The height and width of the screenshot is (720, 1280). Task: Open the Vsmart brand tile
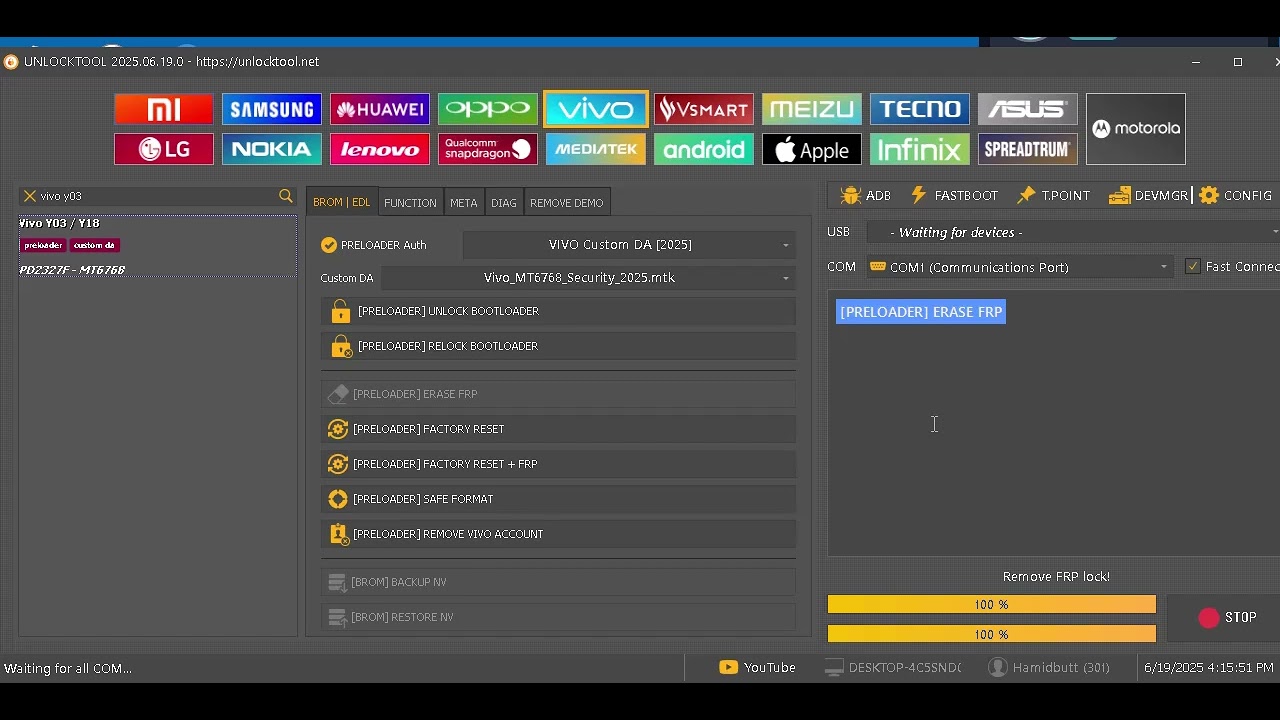click(x=704, y=109)
